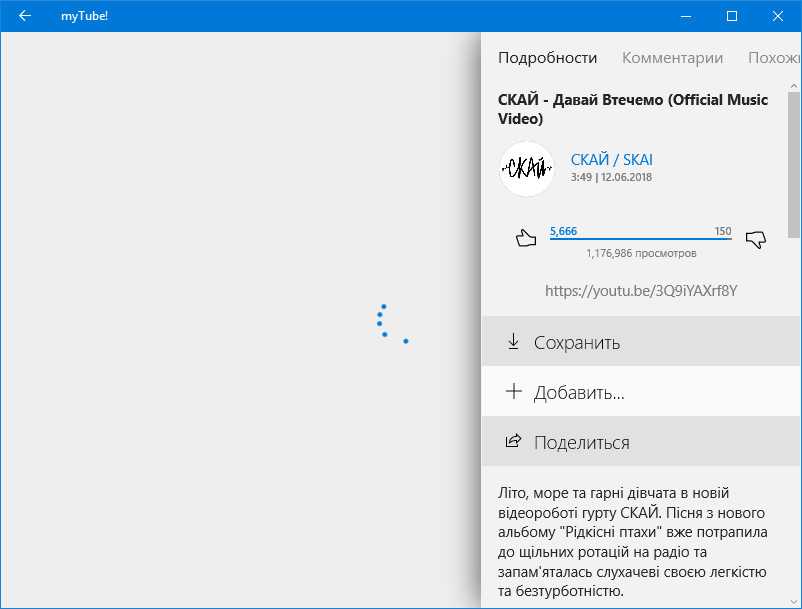Image resolution: width=802 pixels, height=609 pixels.
Task: Click the like/dislike ratio bar
Action: point(640,239)
